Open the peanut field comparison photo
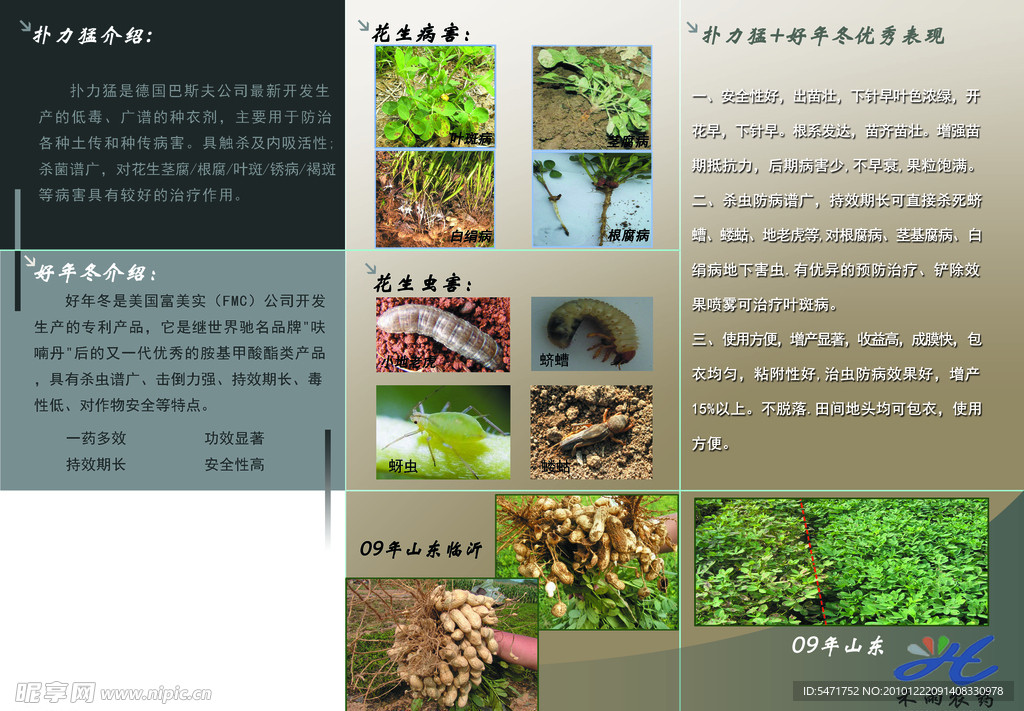This screenshot has width=1024, height=711. [841, 561]
